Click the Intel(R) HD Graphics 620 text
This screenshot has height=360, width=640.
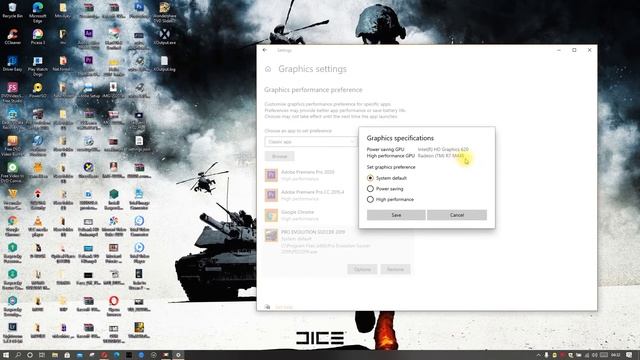pos(443,149)
